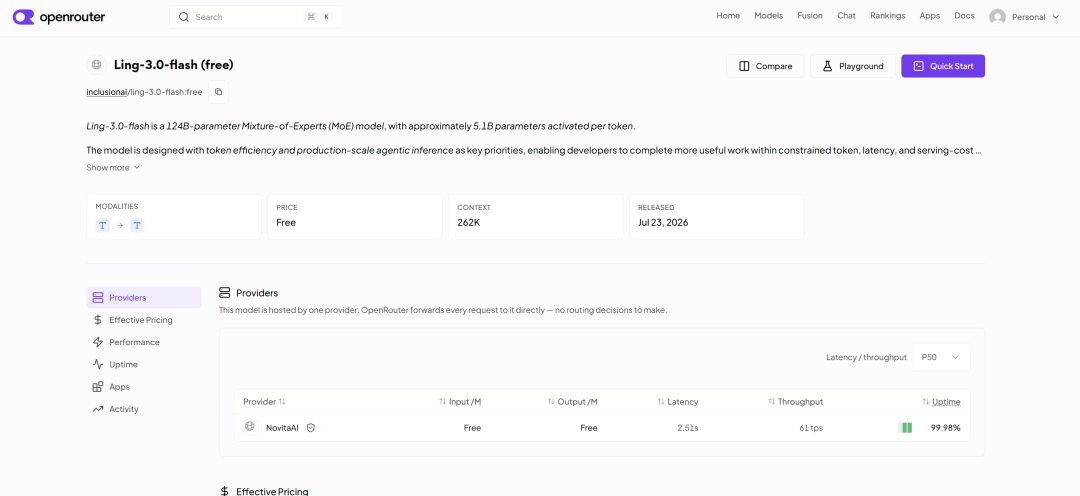The image size is (1080, 496).
Task: Sort providers by Latency column
Action: [x=678, y=402]
